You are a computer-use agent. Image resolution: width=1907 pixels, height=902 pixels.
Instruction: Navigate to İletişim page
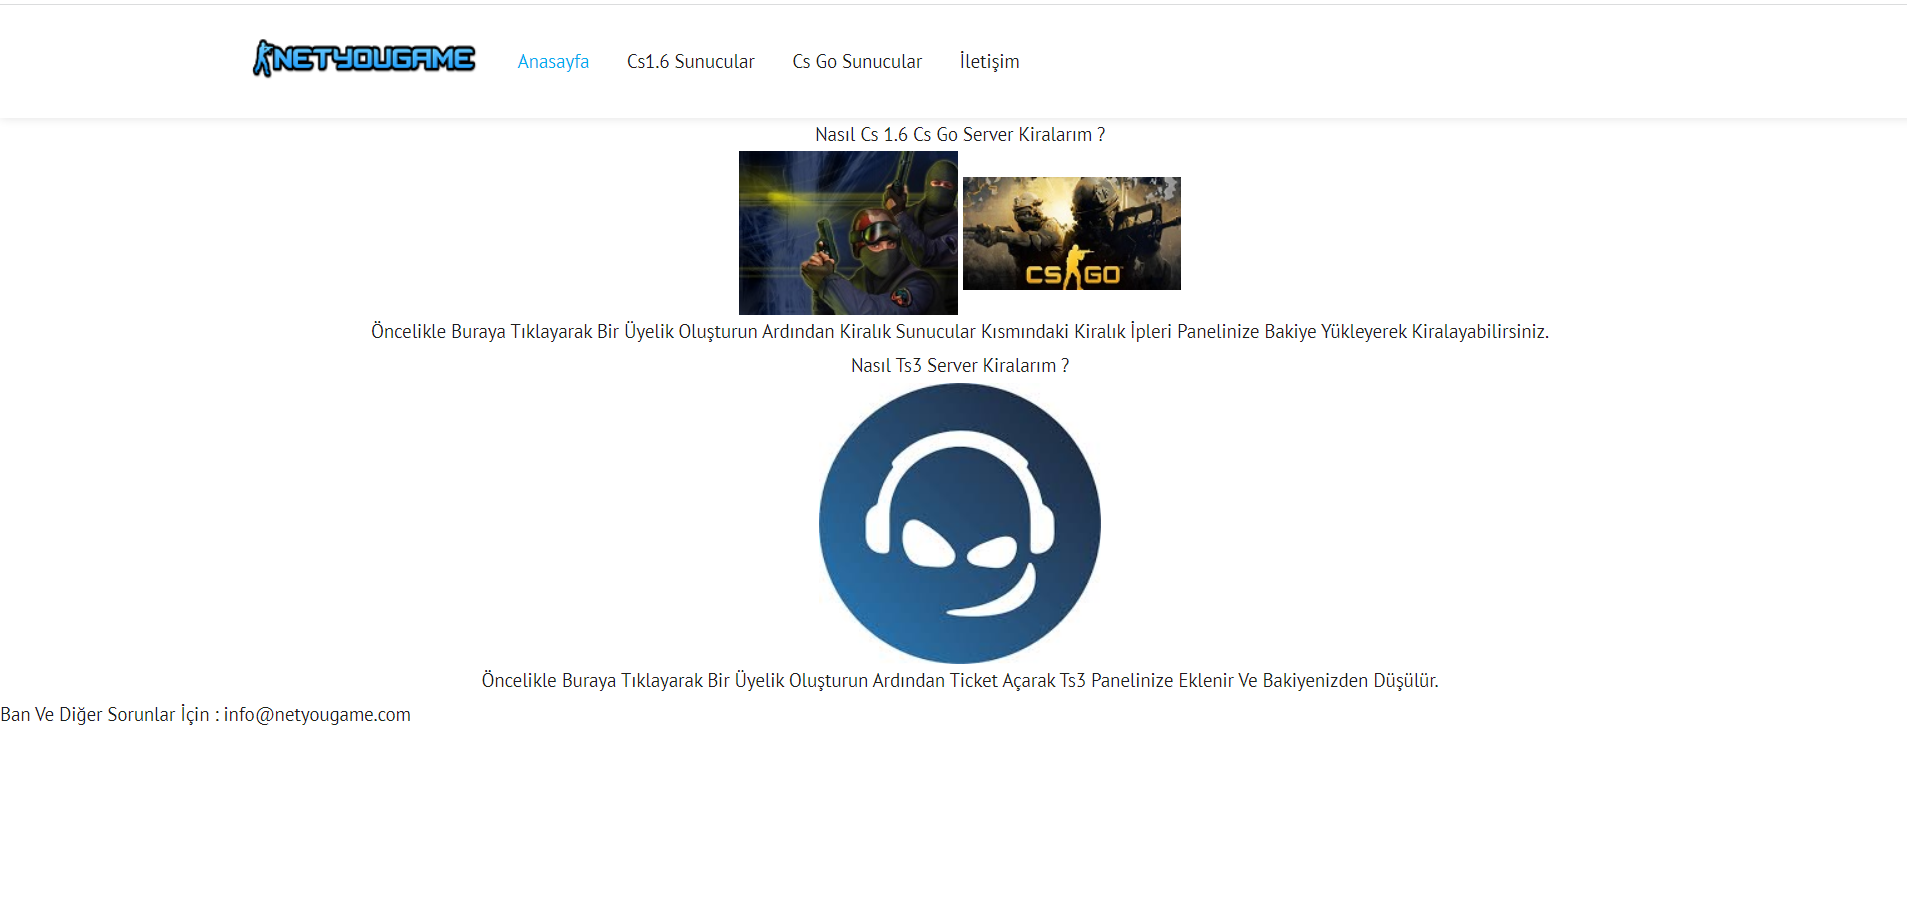[990, 62]
